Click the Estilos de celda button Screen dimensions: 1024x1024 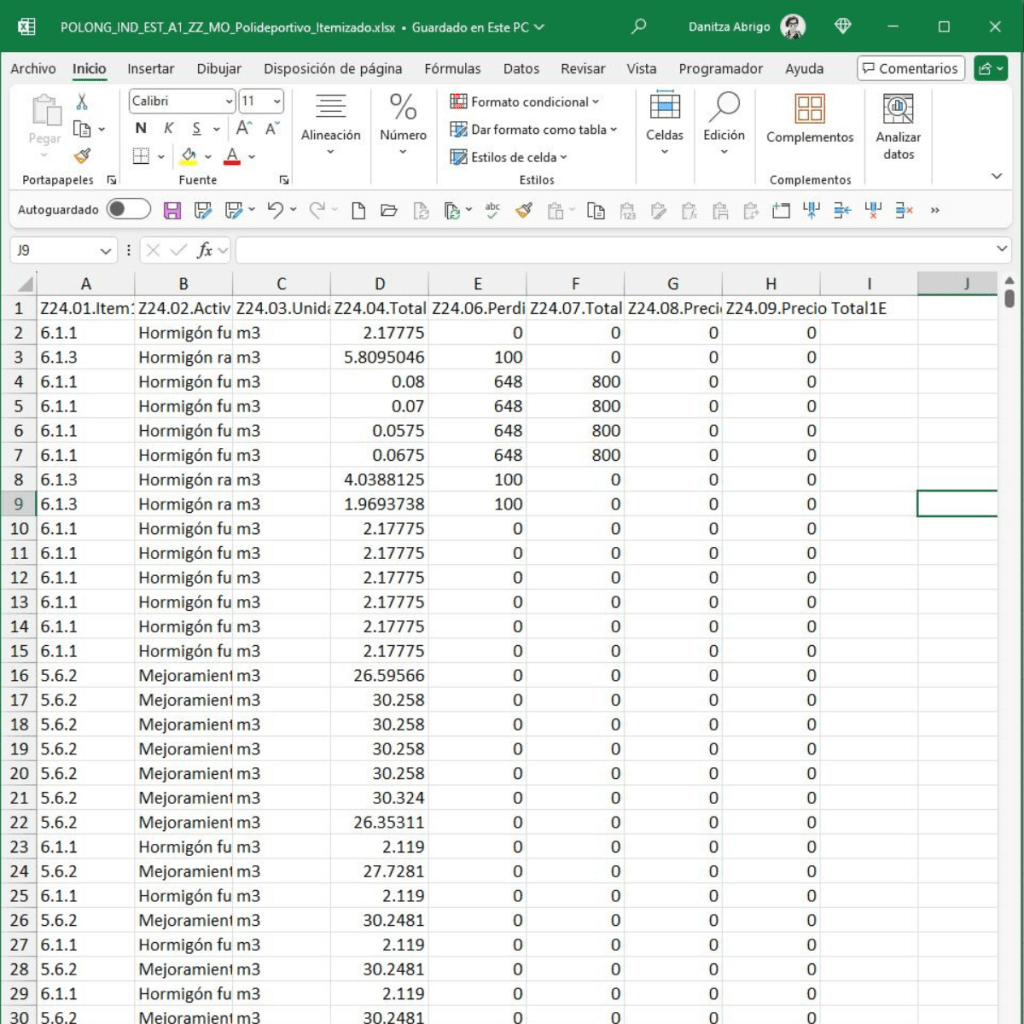tap(510, 157)
